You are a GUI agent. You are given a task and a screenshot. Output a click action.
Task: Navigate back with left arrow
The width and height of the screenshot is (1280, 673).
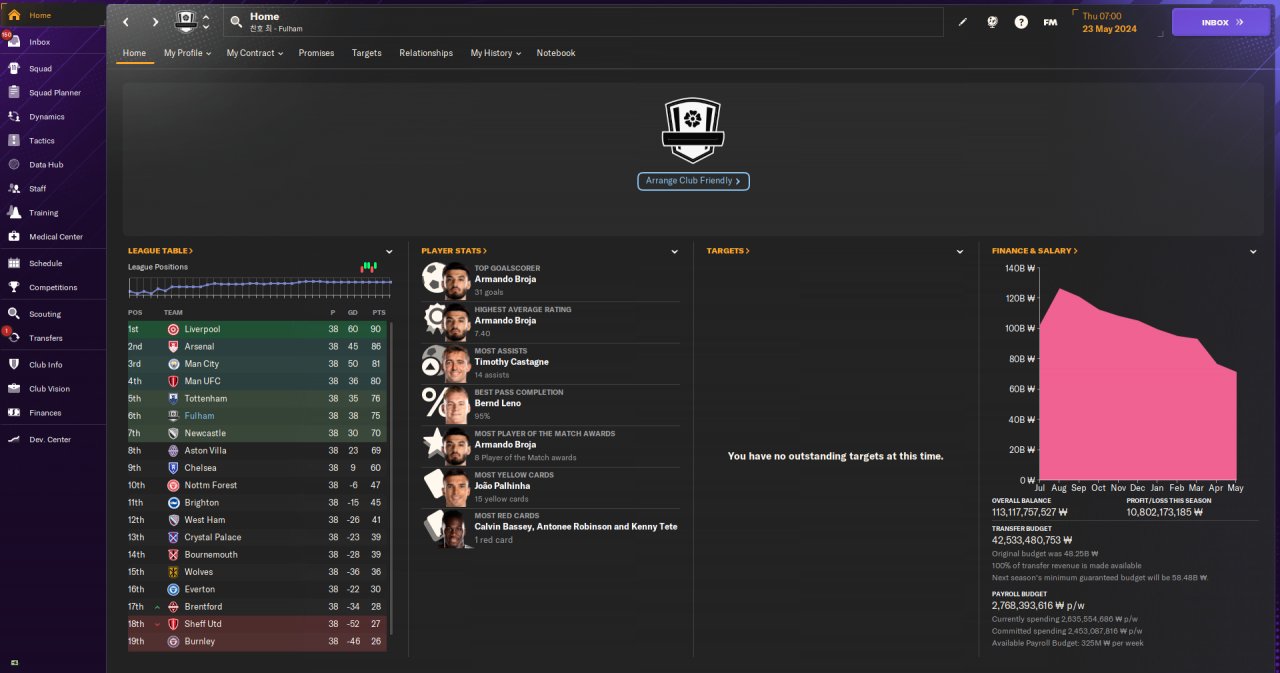(x=125, y=22)
